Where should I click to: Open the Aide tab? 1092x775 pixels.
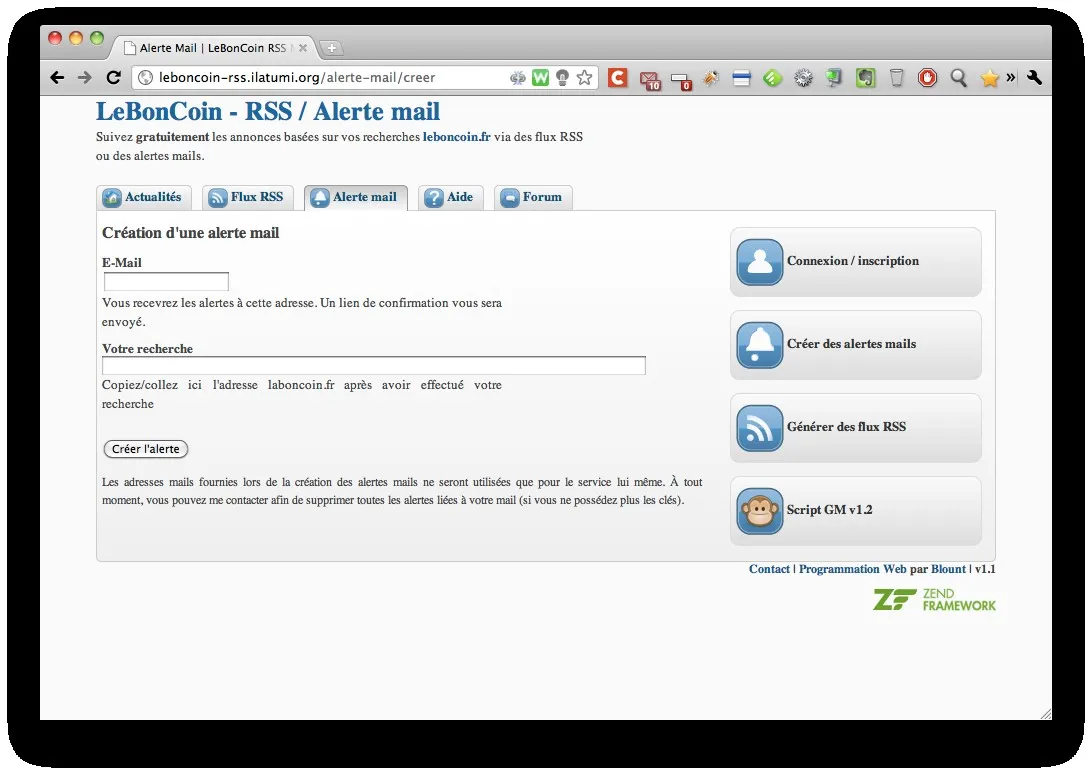pos(451,198)
